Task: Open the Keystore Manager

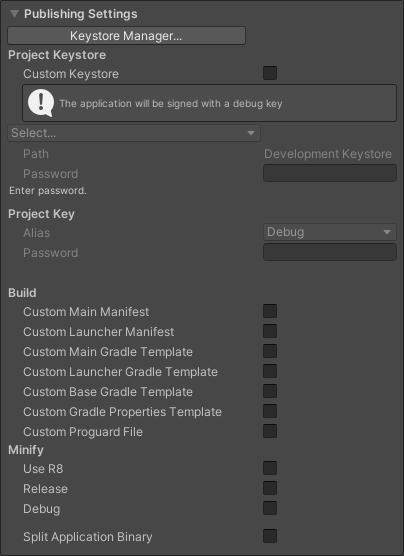Action: click(126, 35)
